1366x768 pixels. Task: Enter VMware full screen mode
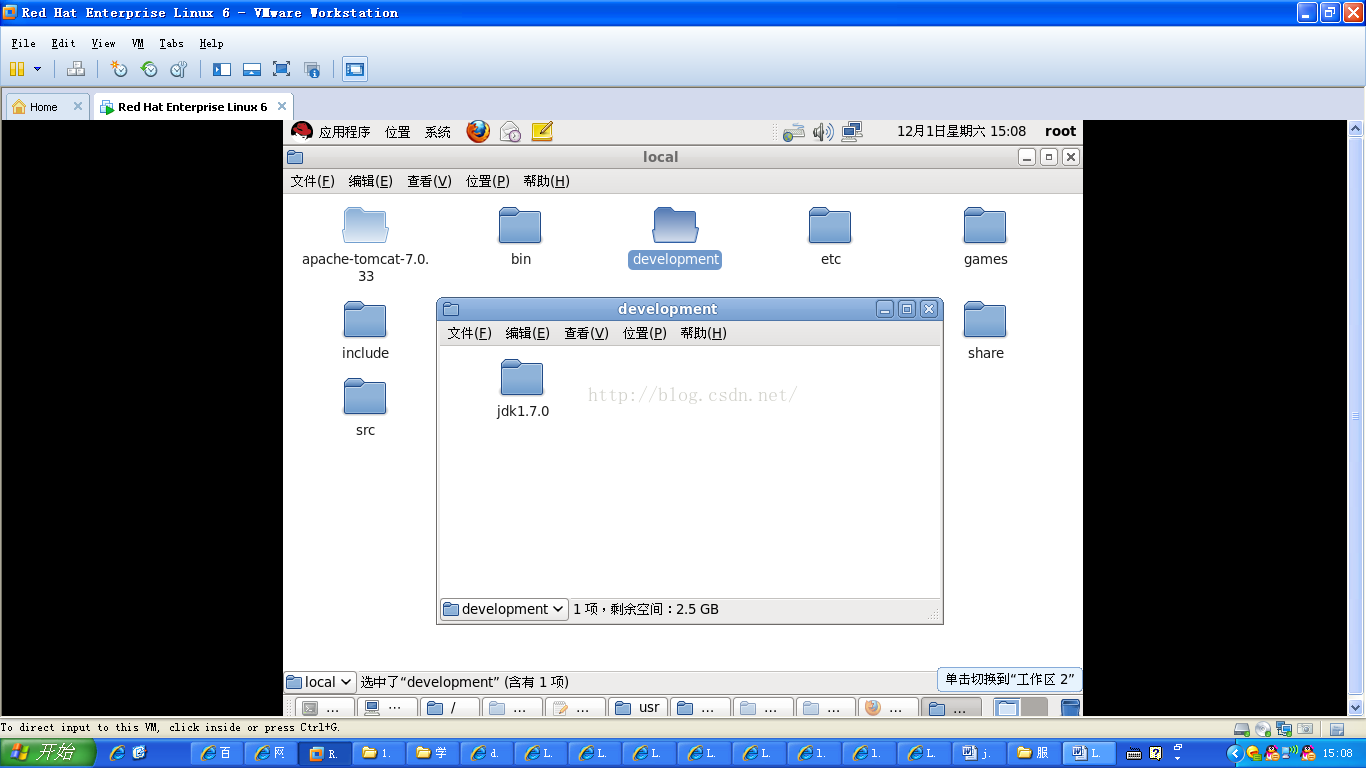click(x=282, y=69)
